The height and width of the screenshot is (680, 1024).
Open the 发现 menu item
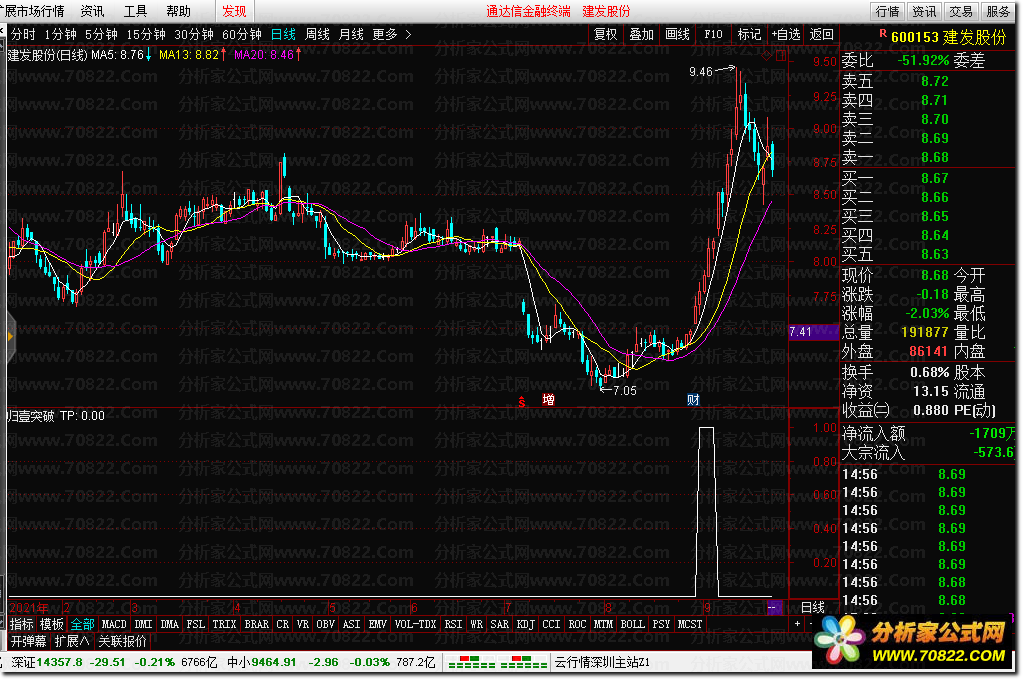(234, 11)
